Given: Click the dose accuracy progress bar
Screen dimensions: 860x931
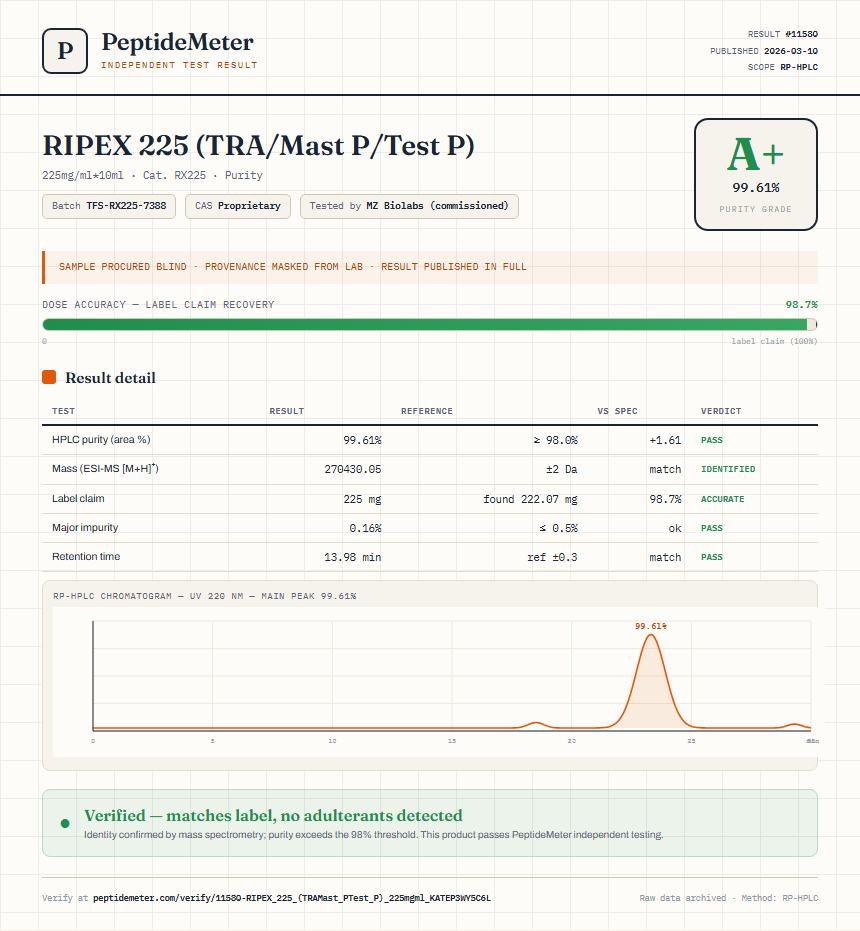Looking at the screenshot, I should [x=429, y=324].
